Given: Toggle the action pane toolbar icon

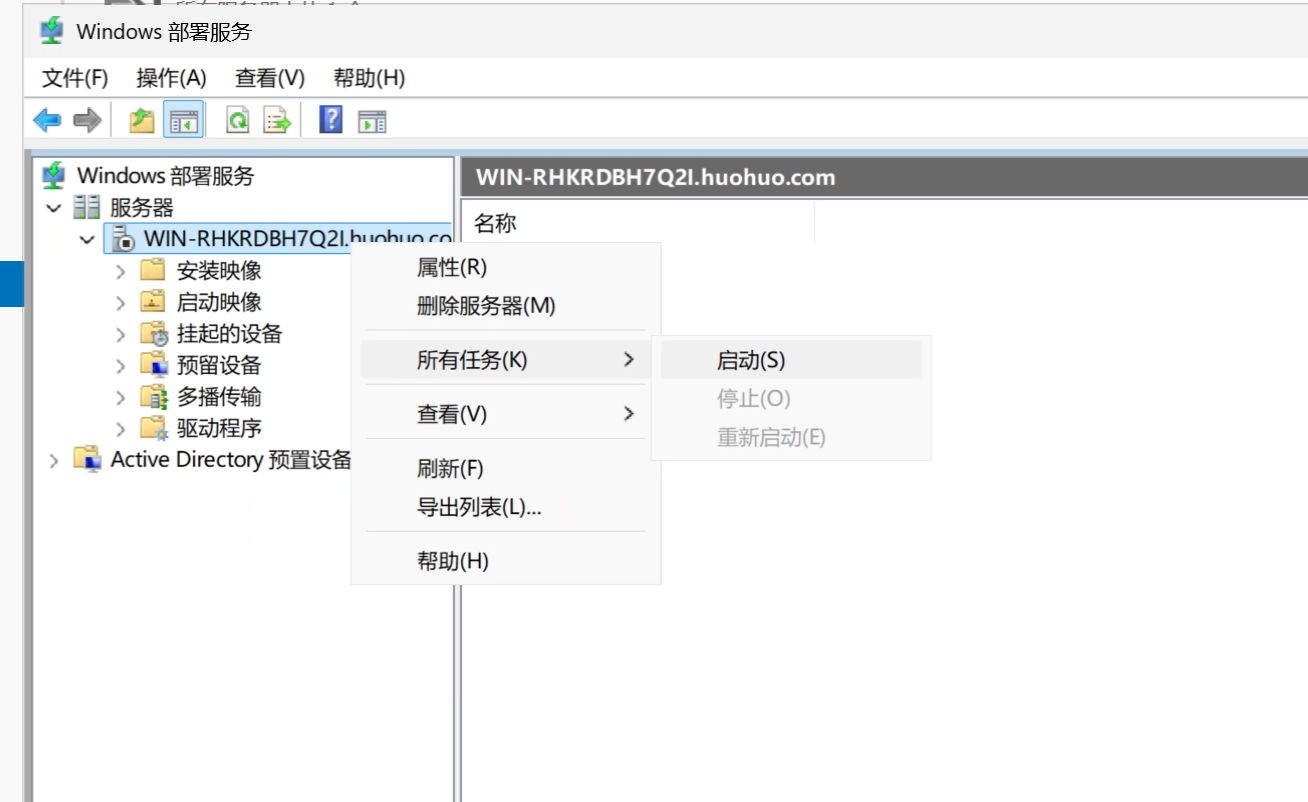Looking at the screenshot, I should point(372,121).
